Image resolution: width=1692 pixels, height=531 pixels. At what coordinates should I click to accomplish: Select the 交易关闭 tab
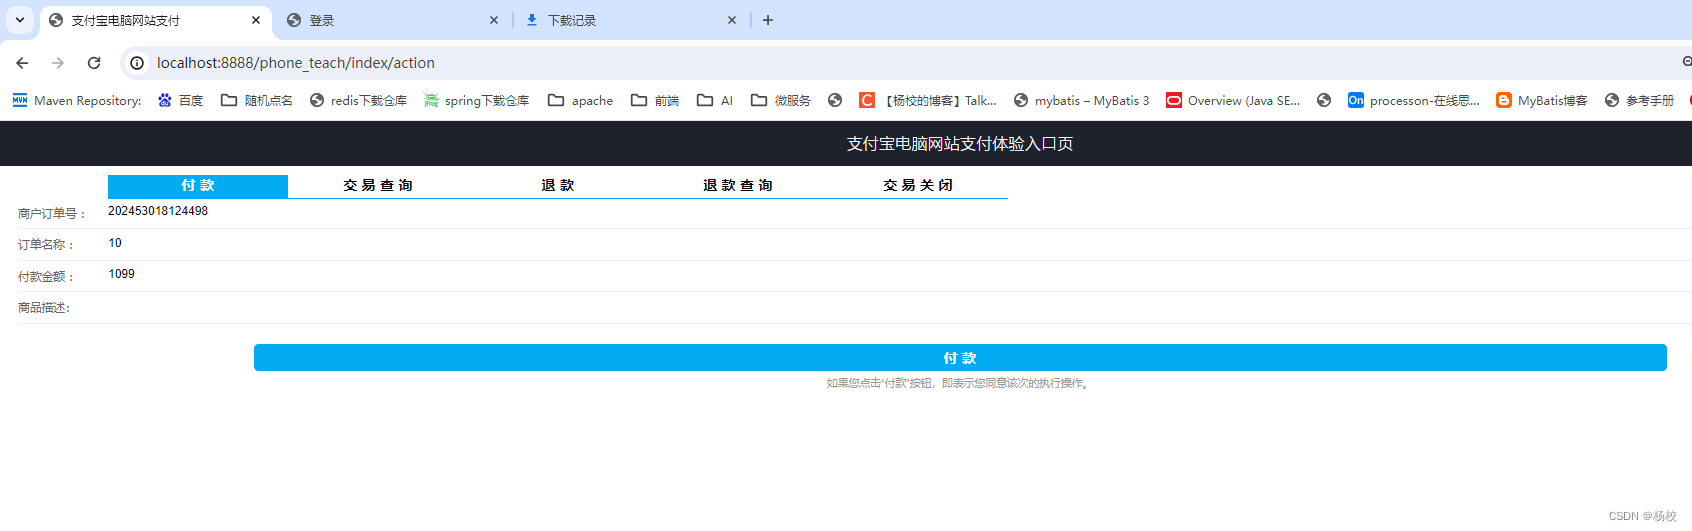coord(918,186)
